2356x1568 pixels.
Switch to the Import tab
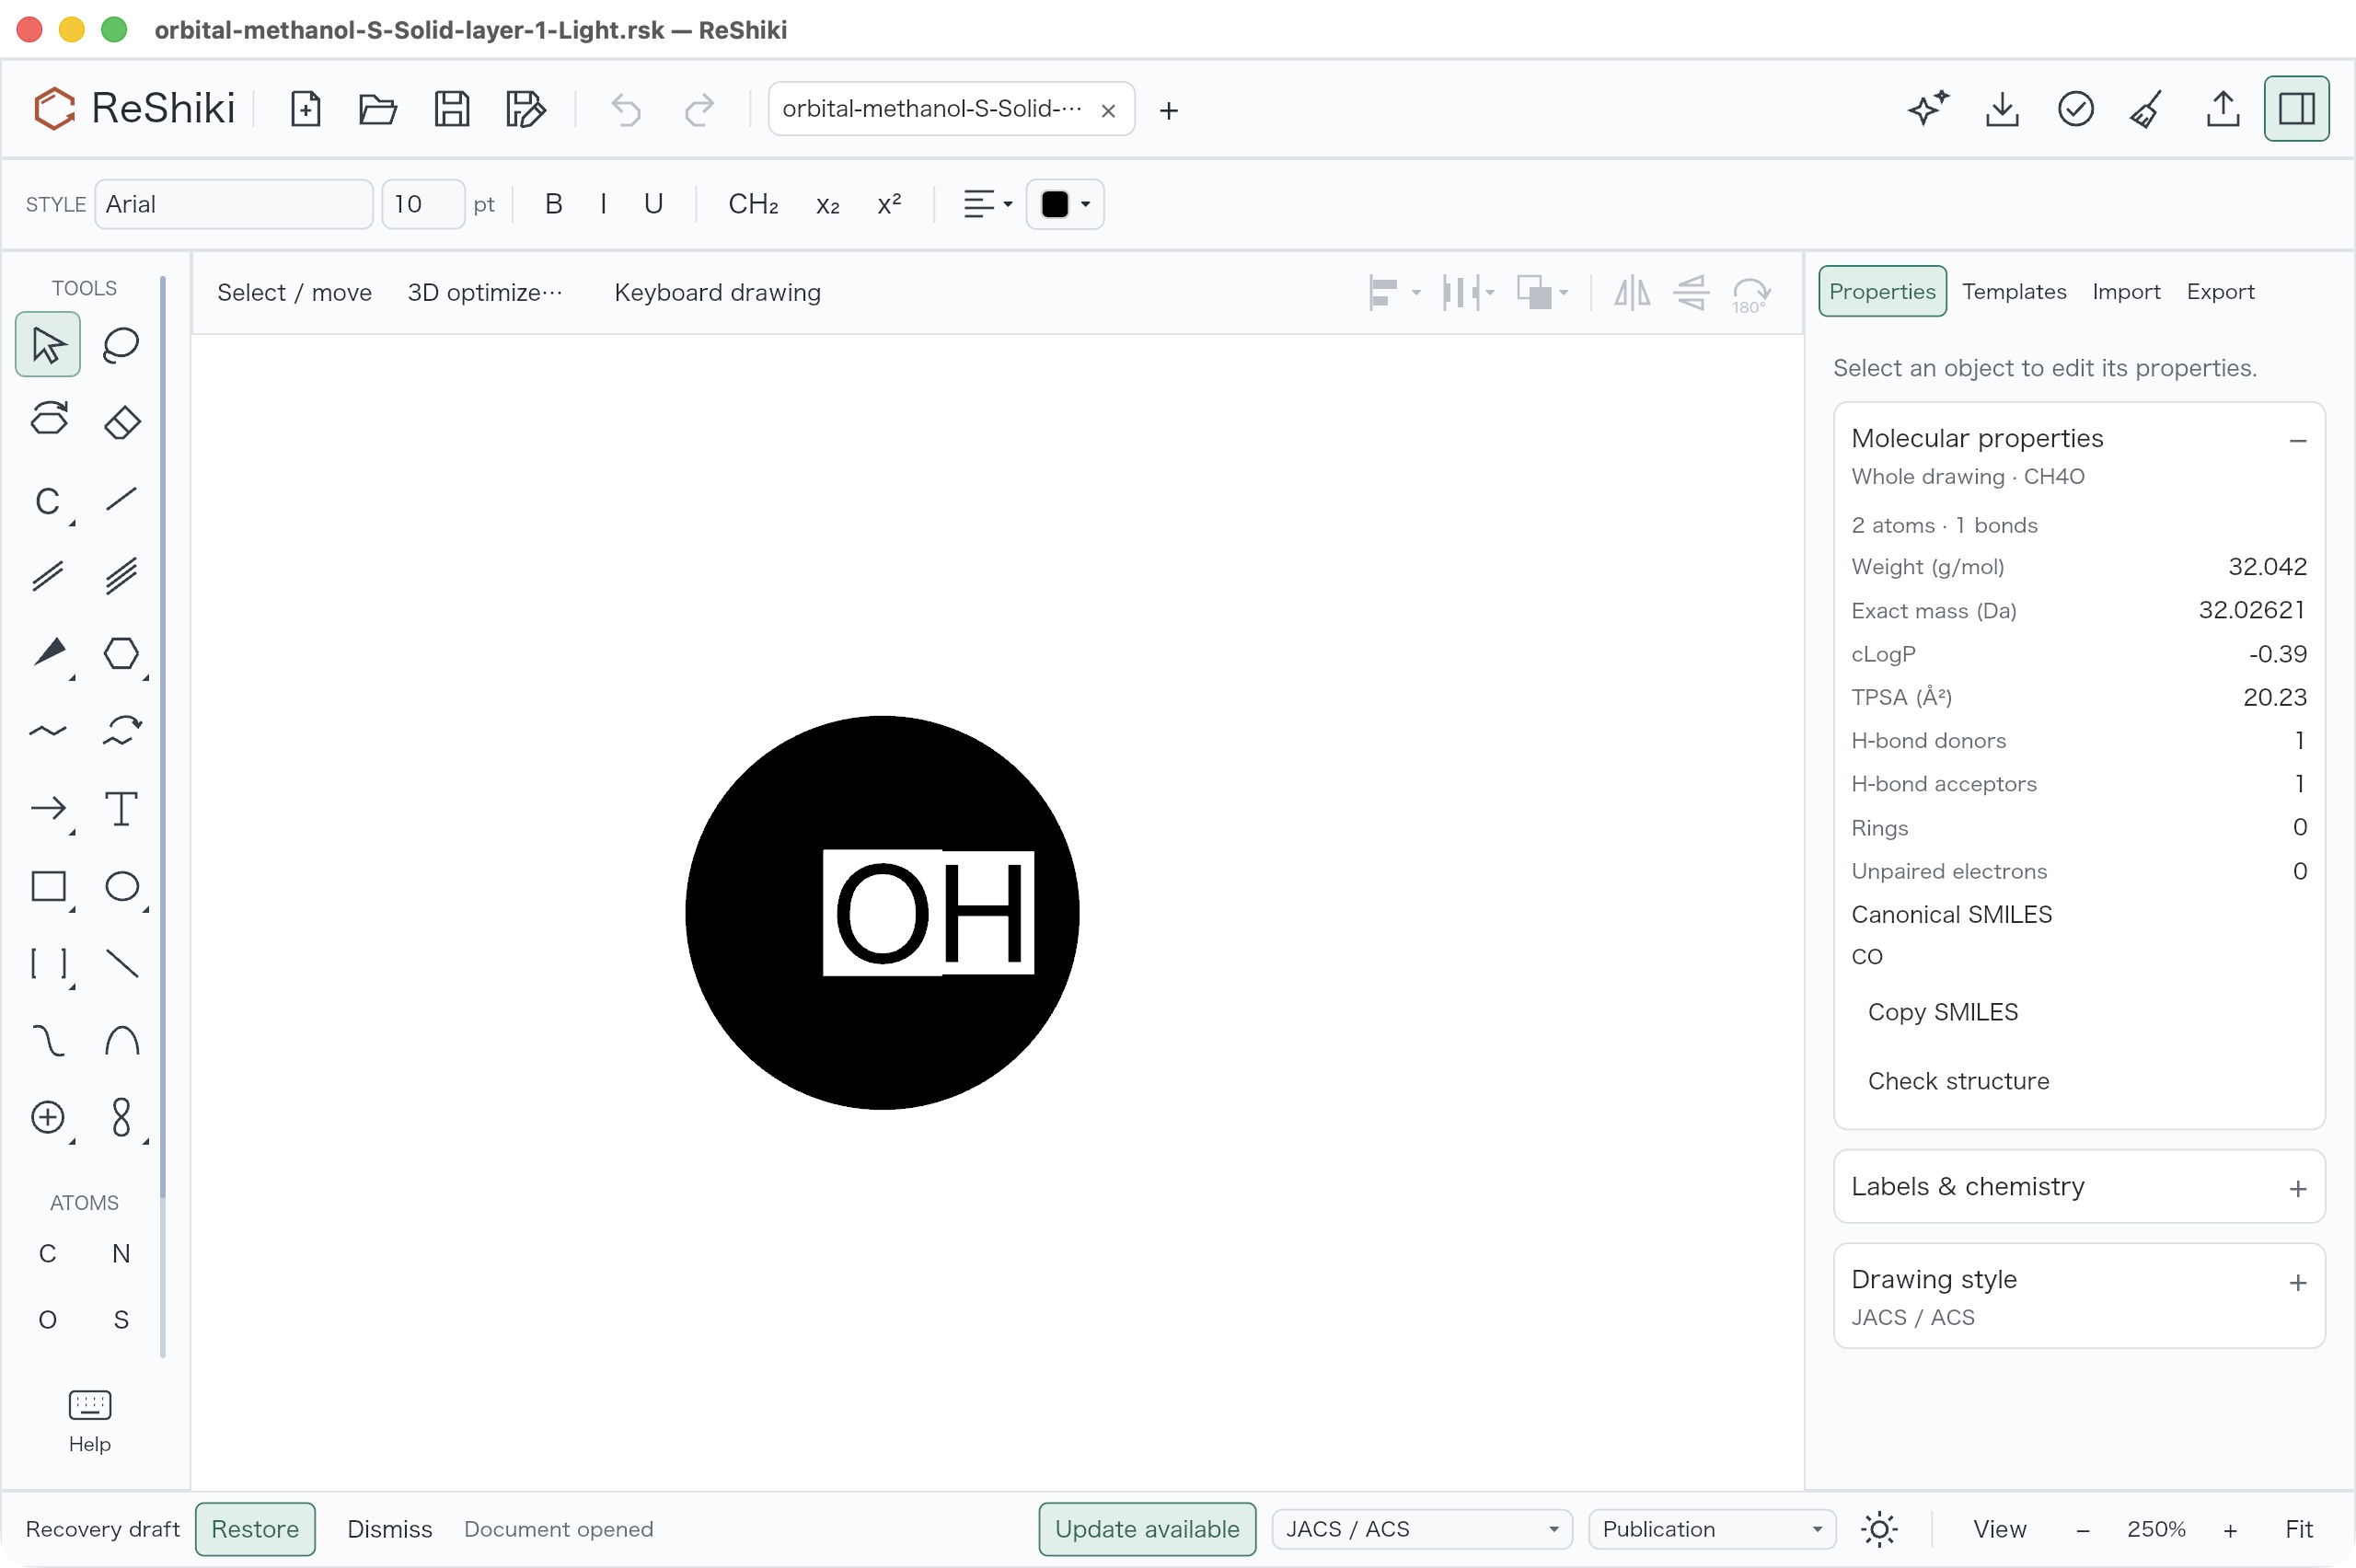2125,291
